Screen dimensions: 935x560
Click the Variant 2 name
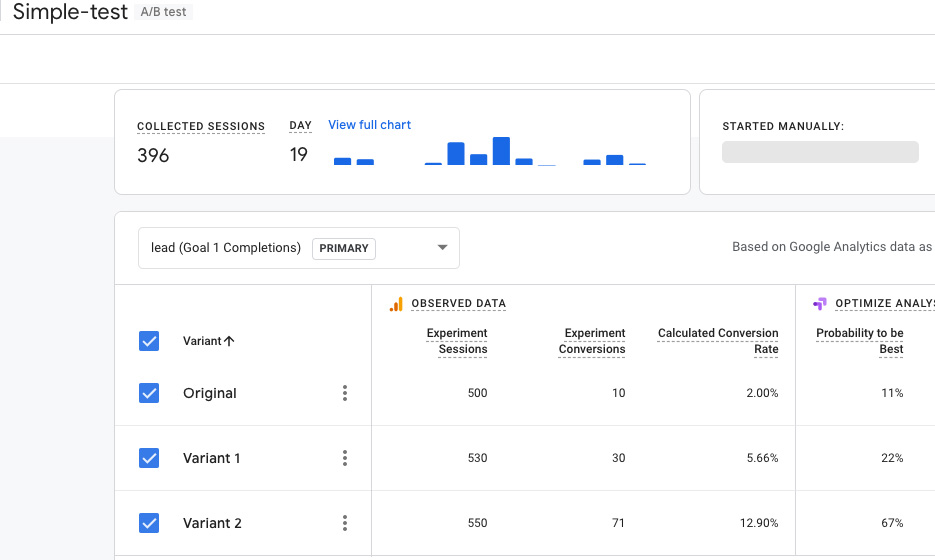pos(212,523)
